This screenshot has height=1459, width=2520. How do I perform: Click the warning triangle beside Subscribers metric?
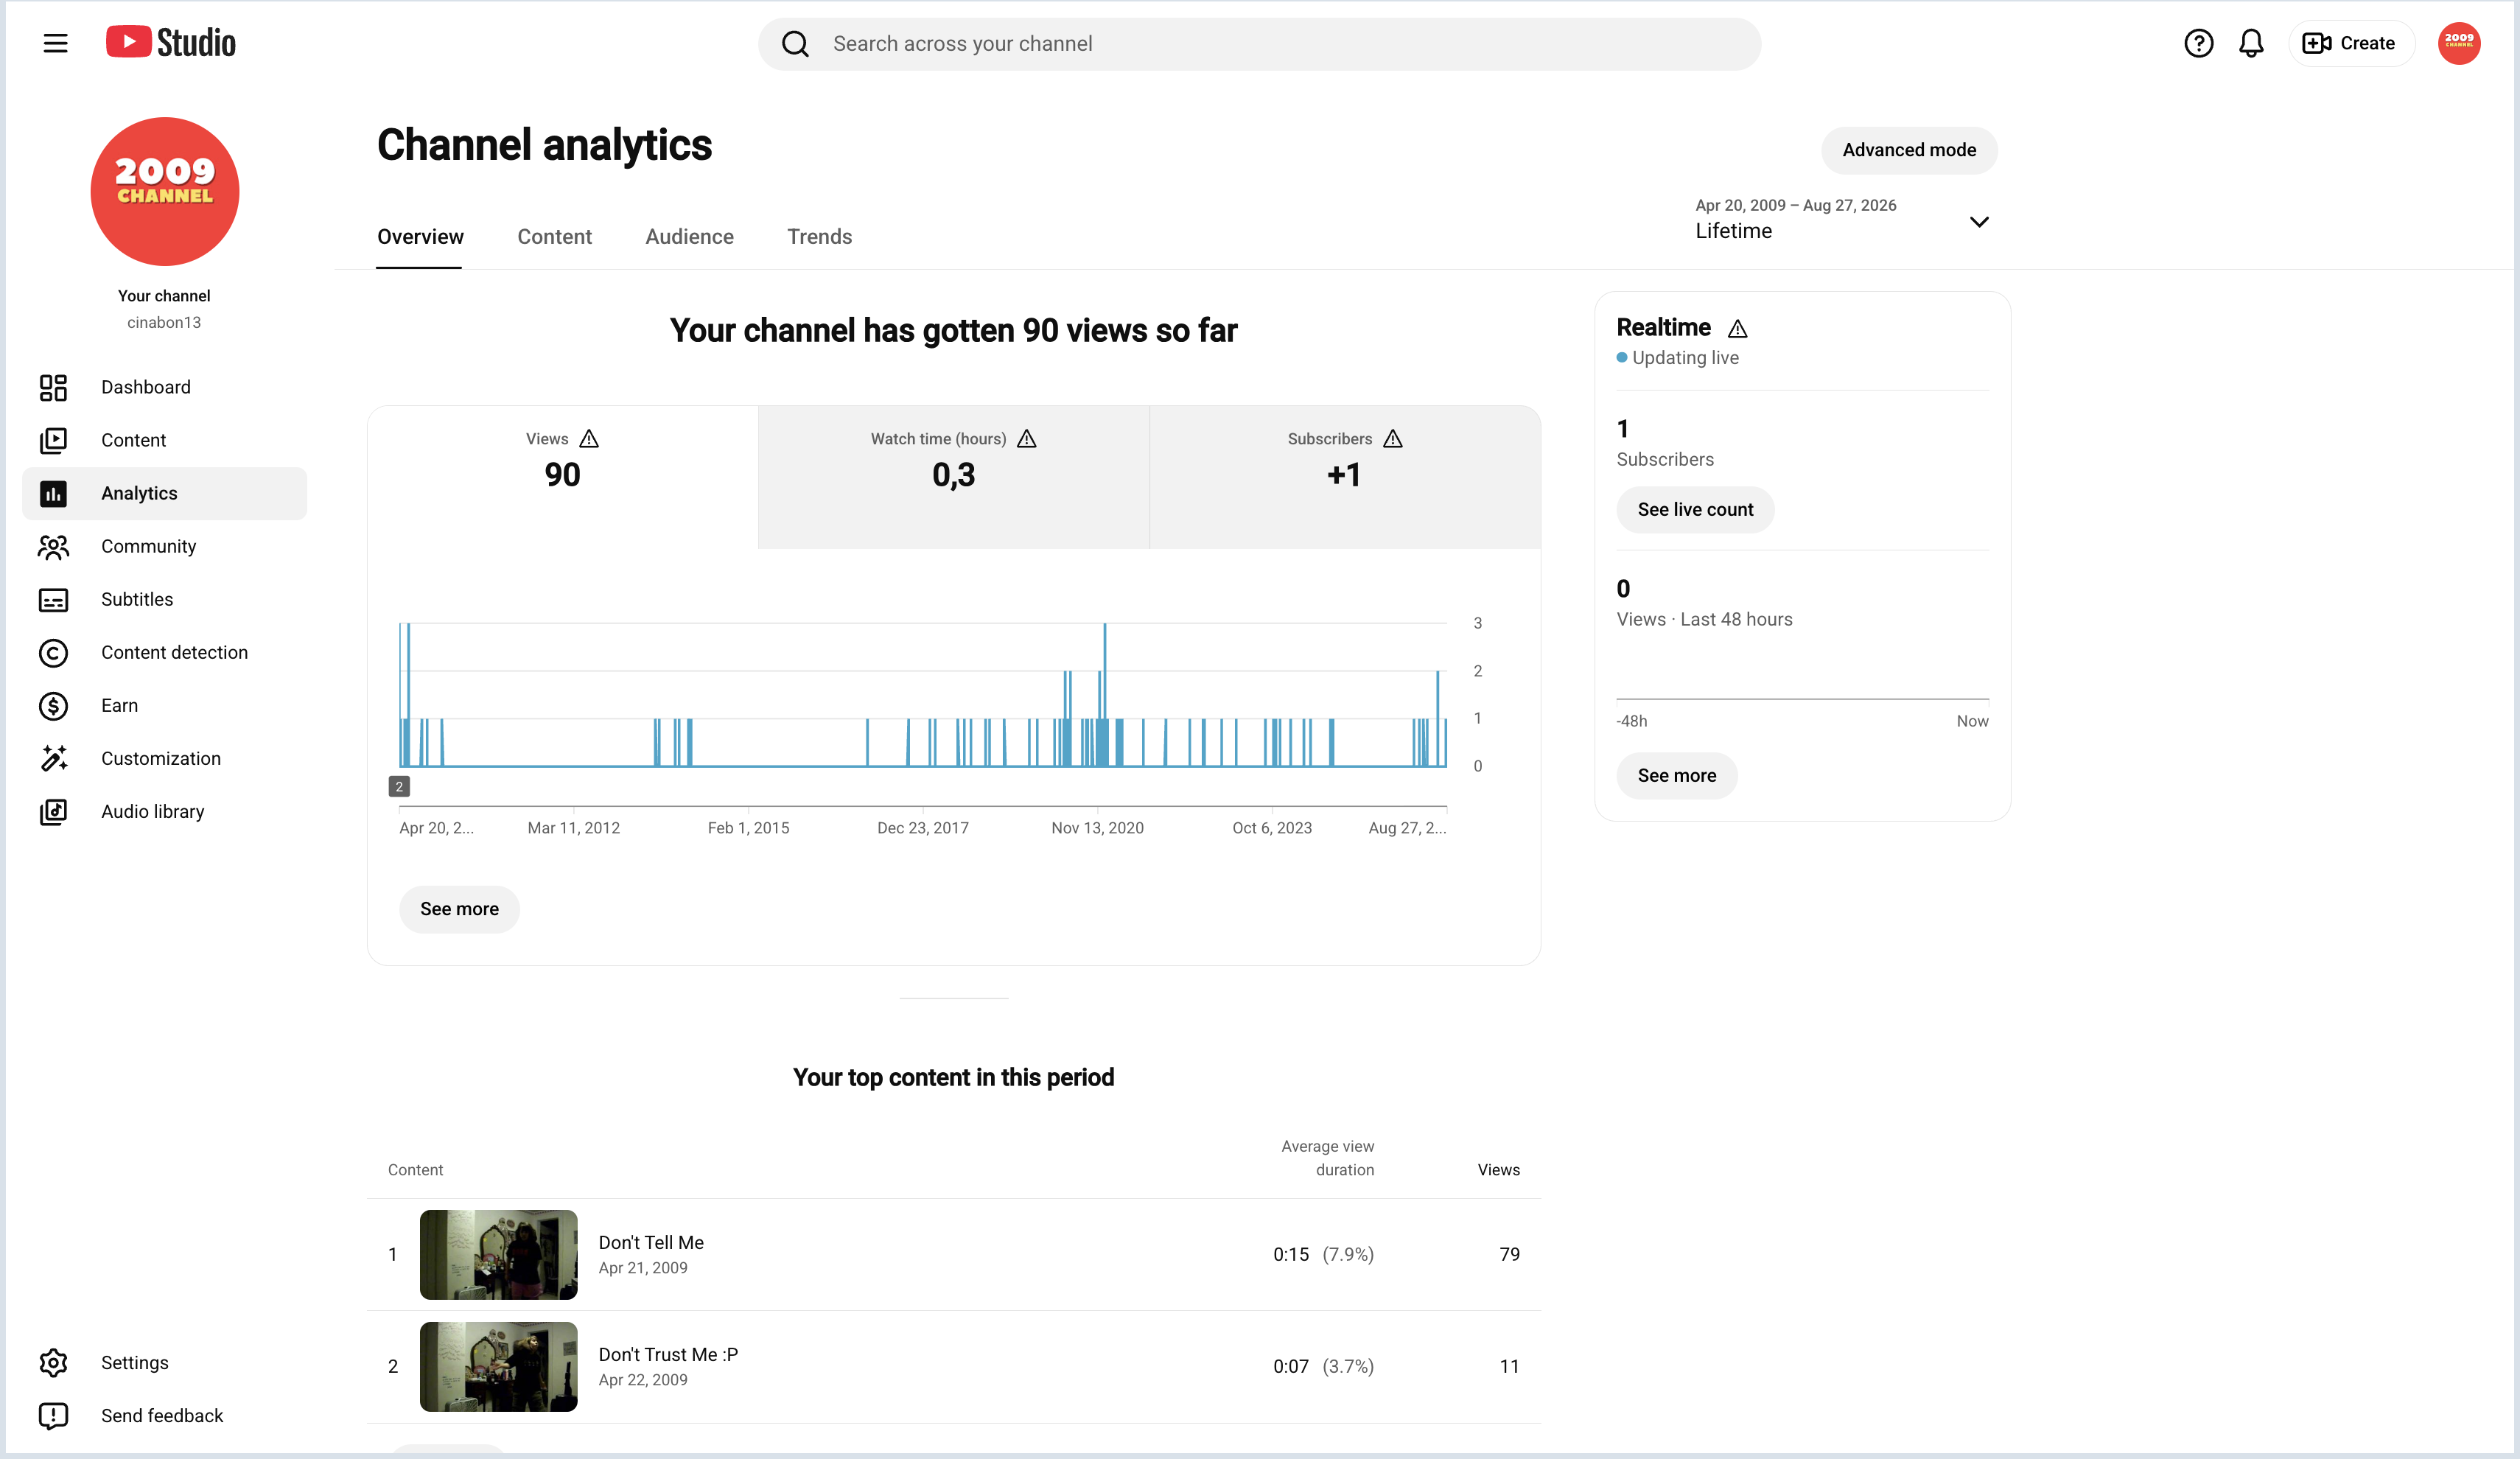tap(1393, 438)
